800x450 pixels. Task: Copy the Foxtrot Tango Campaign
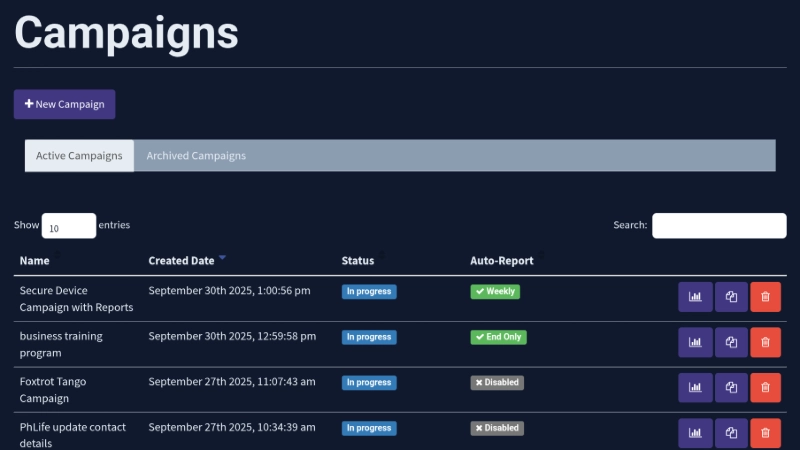point(731,387)
